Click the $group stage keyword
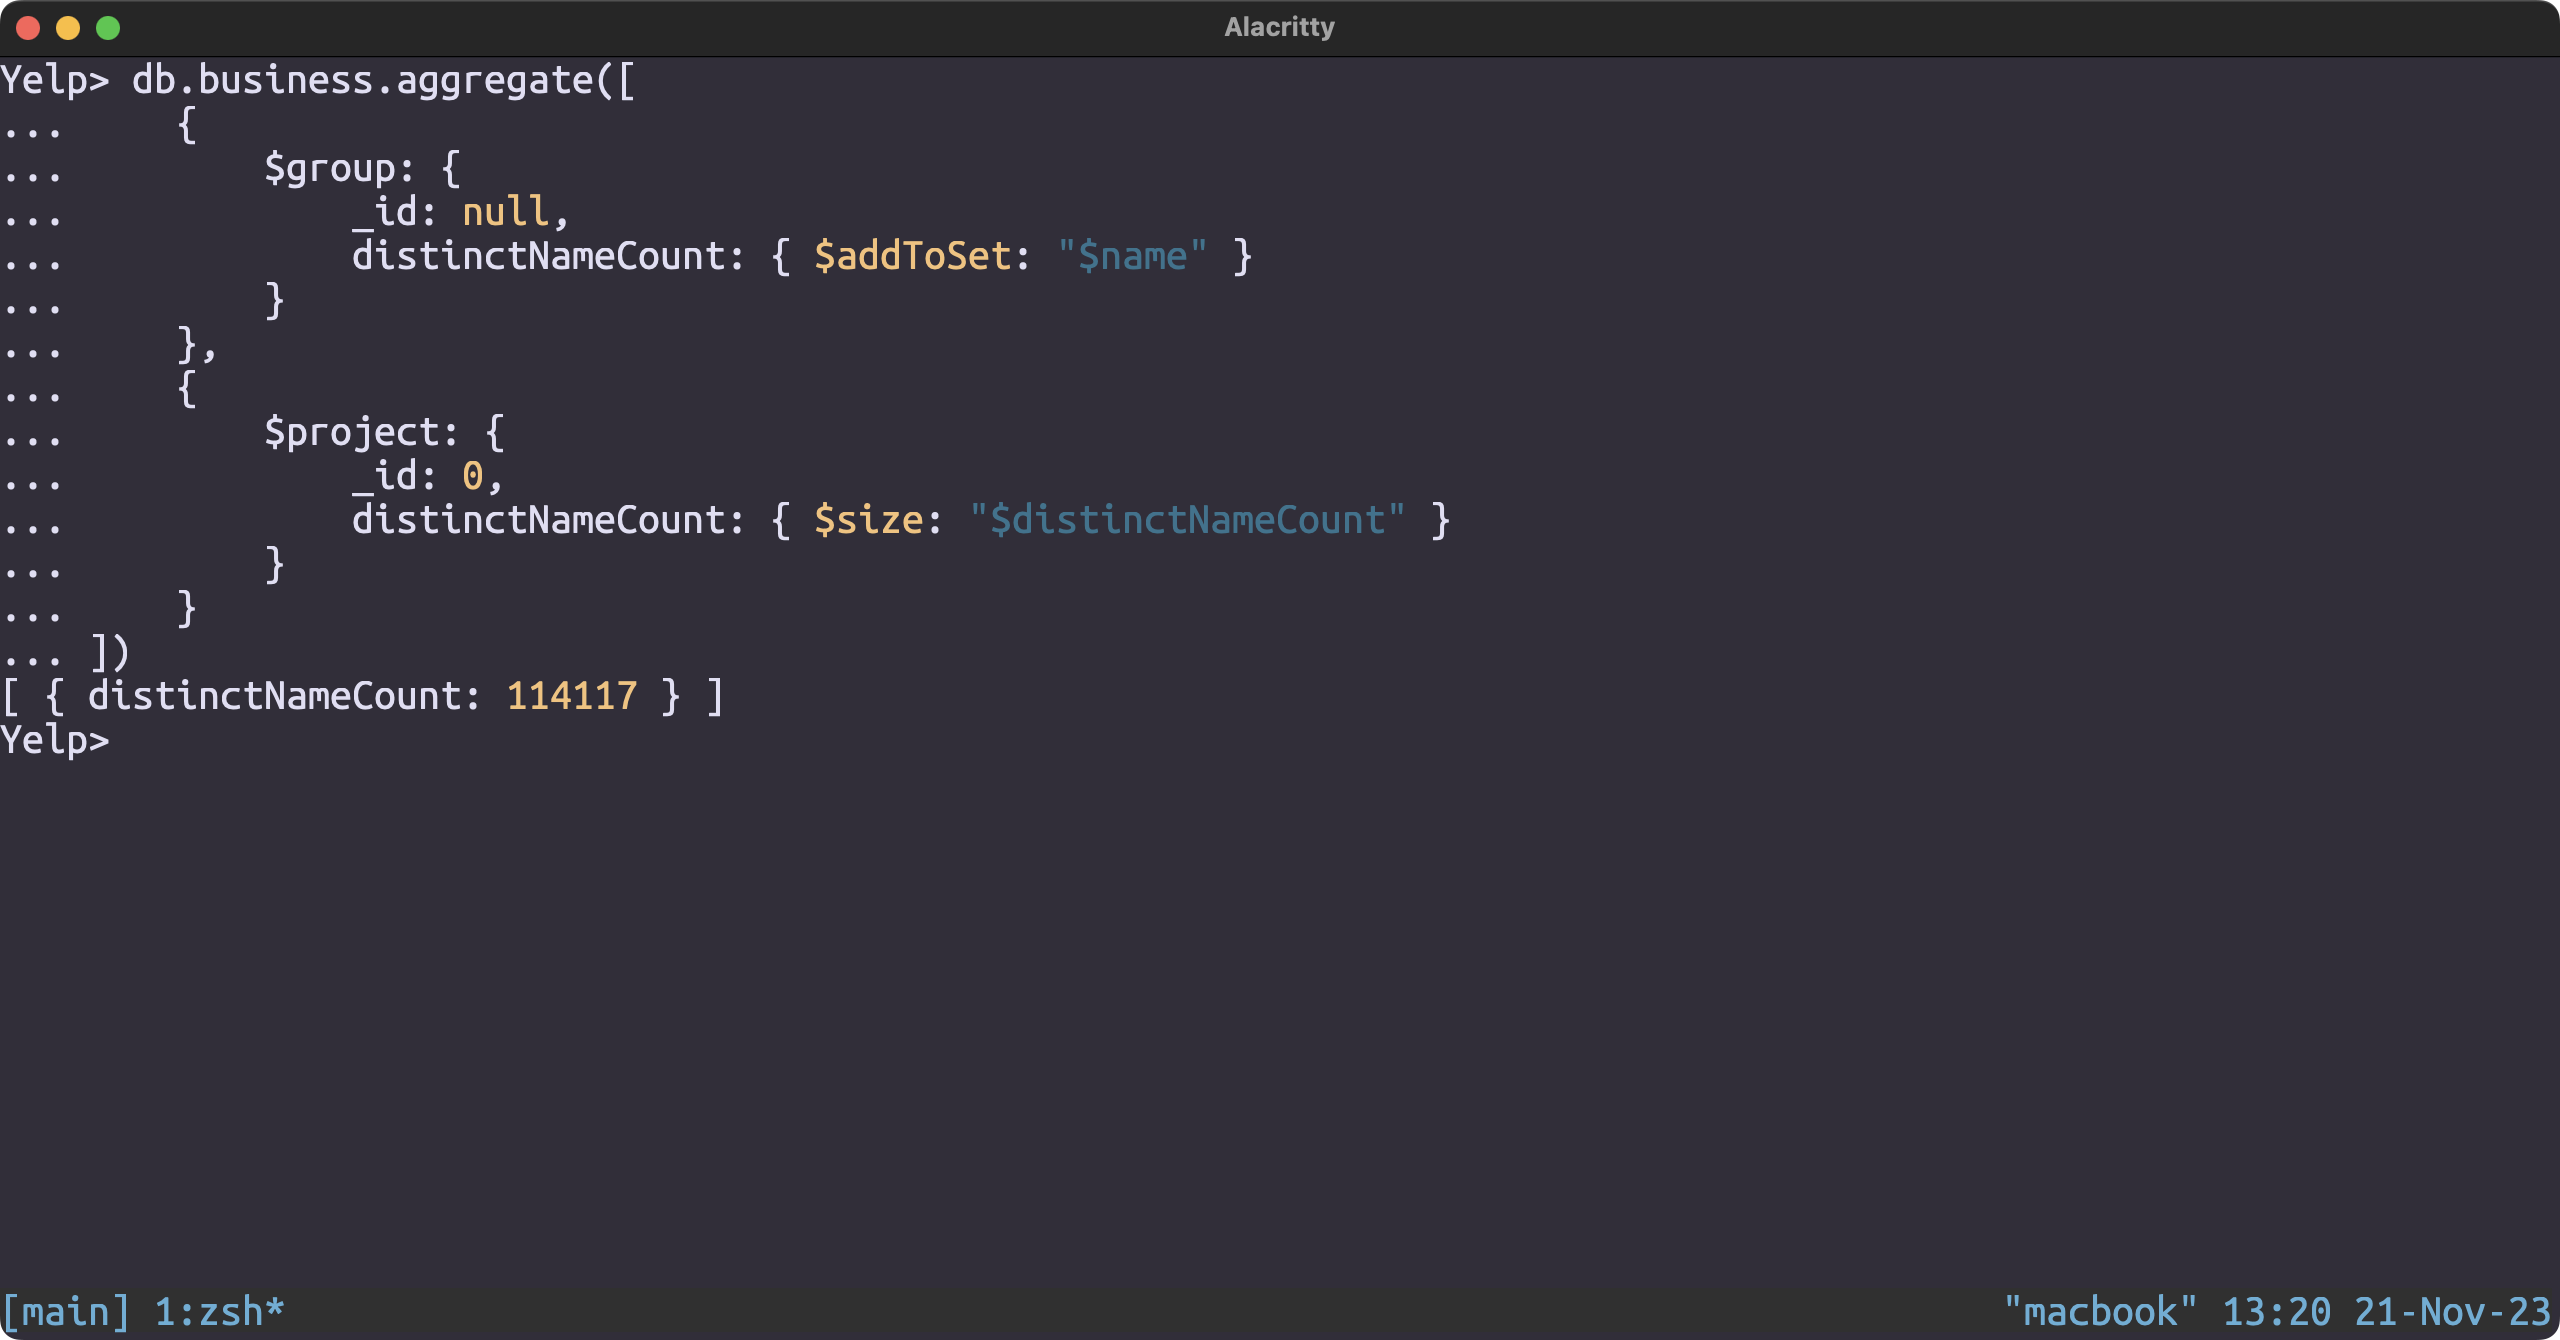The width and height of the screenshot is (2560, 1340). tap(330, 168)
